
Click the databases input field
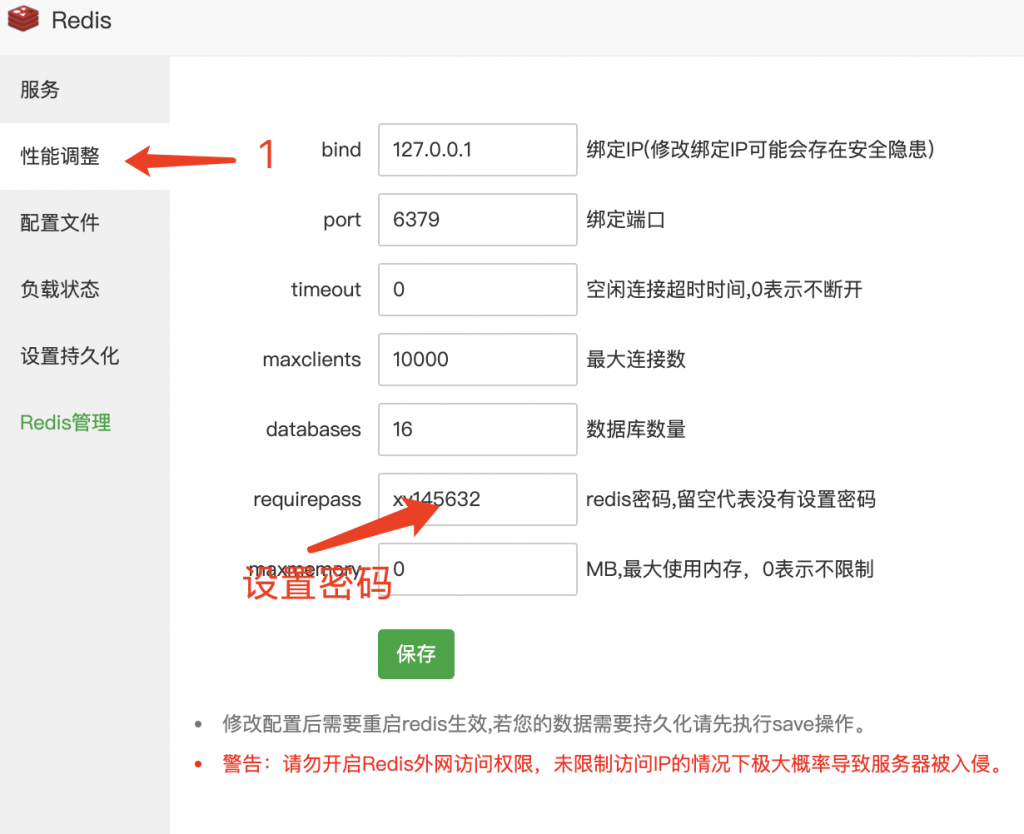(477, 429)
